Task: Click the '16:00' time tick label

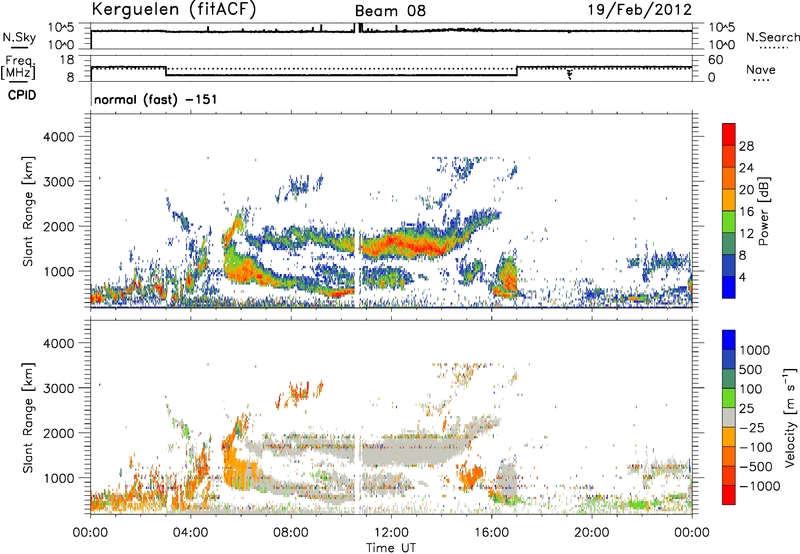Action: point(491,533)
